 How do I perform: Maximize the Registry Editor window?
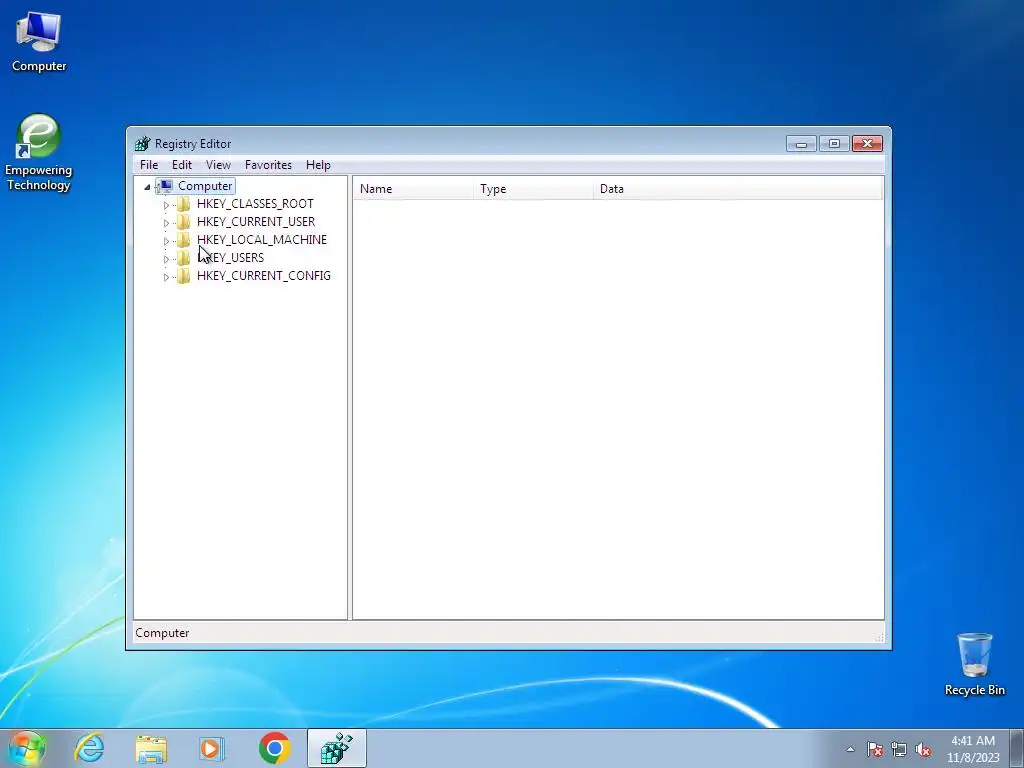pos(834,144)
